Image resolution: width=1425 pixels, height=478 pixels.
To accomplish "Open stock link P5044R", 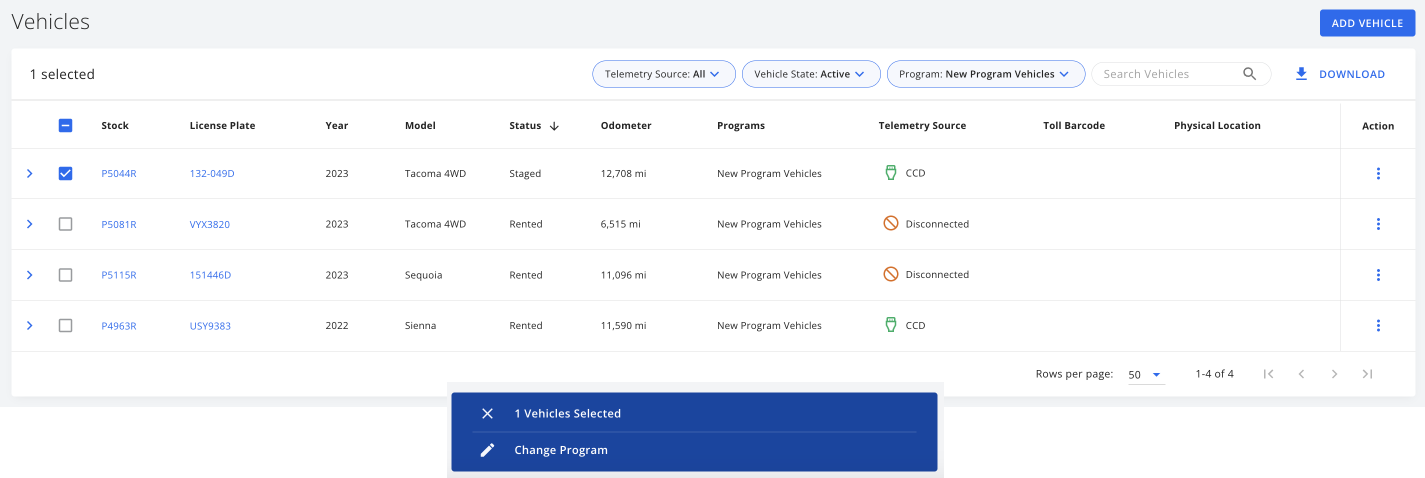I will tap(119, 174).
